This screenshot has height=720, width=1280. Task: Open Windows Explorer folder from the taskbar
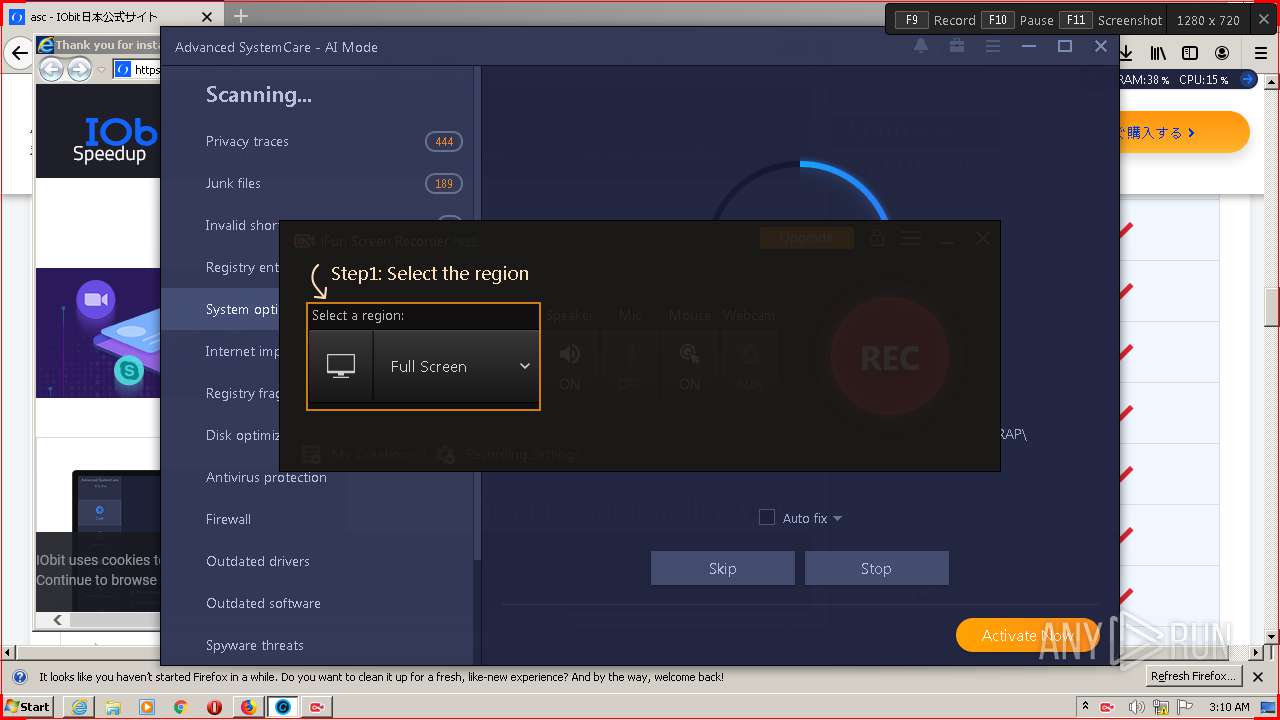click(x=113, y=706)
